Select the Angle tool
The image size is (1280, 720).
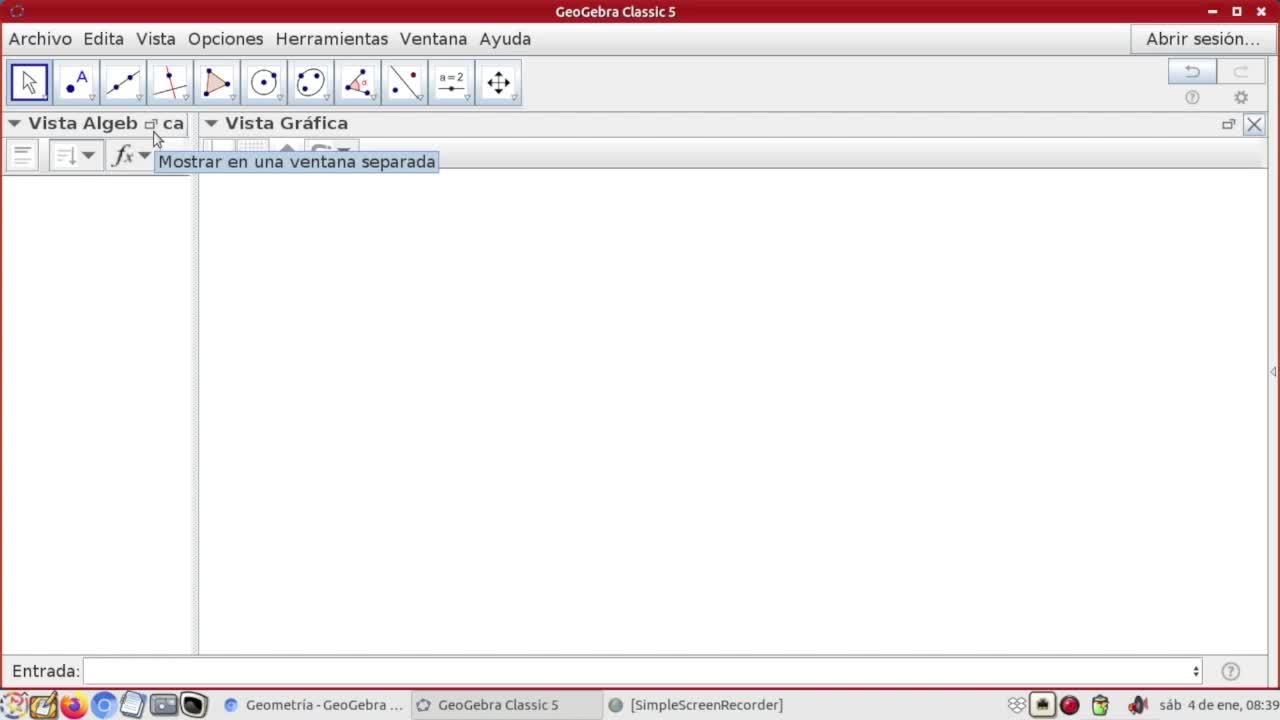tap(358, 83)
